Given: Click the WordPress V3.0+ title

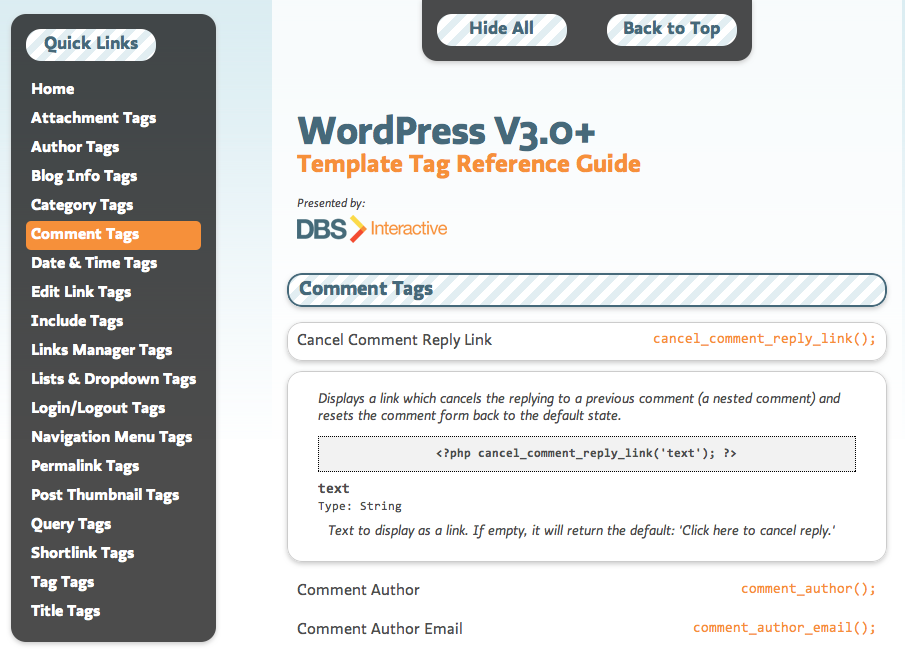Looking at the screenshot, I should (446, 131).
